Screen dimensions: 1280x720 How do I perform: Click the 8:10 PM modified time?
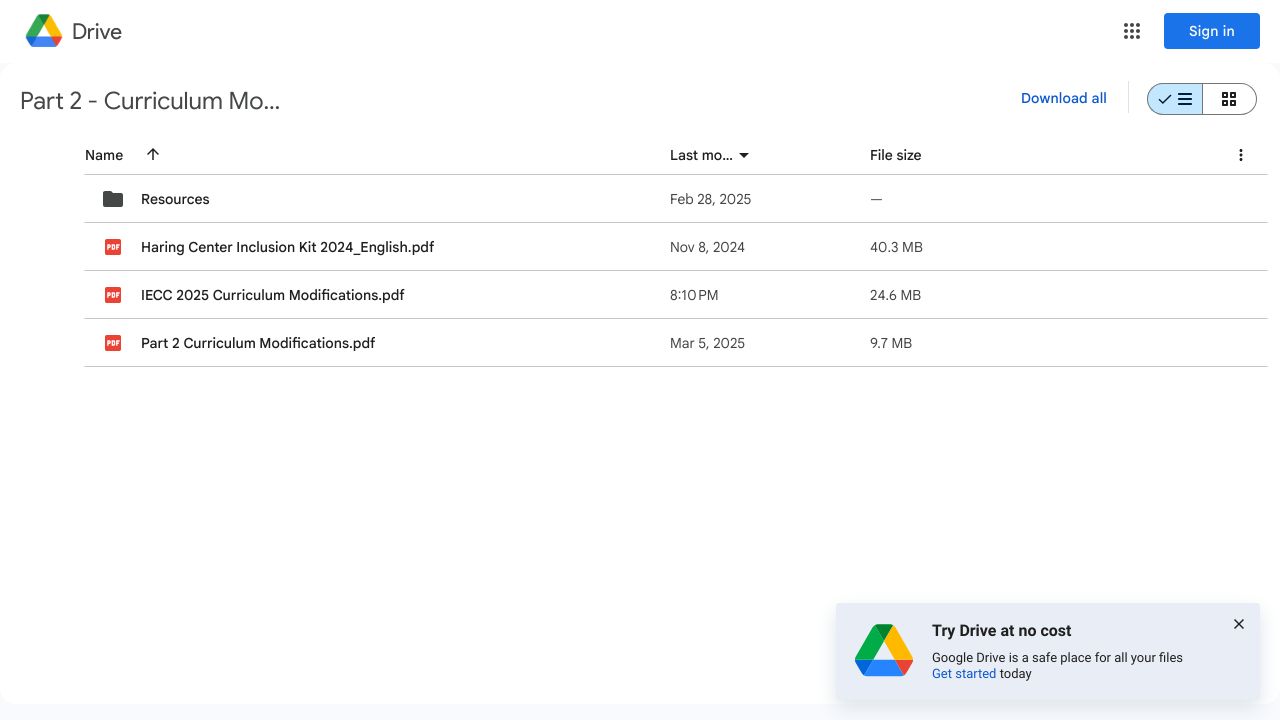pos(694,295)
